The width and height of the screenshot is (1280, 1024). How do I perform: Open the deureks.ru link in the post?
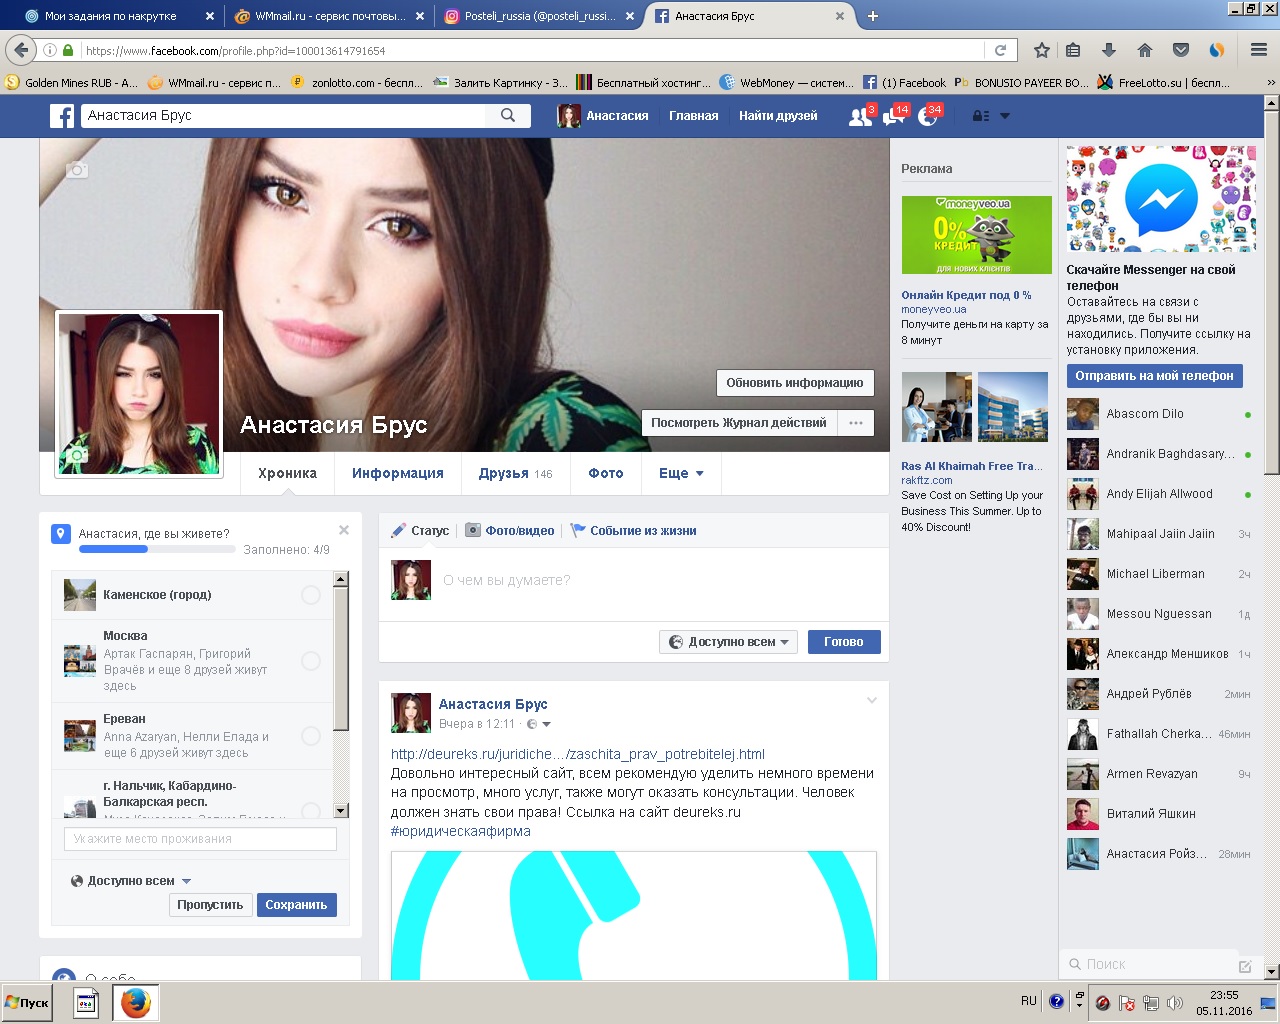pos(578,754)
